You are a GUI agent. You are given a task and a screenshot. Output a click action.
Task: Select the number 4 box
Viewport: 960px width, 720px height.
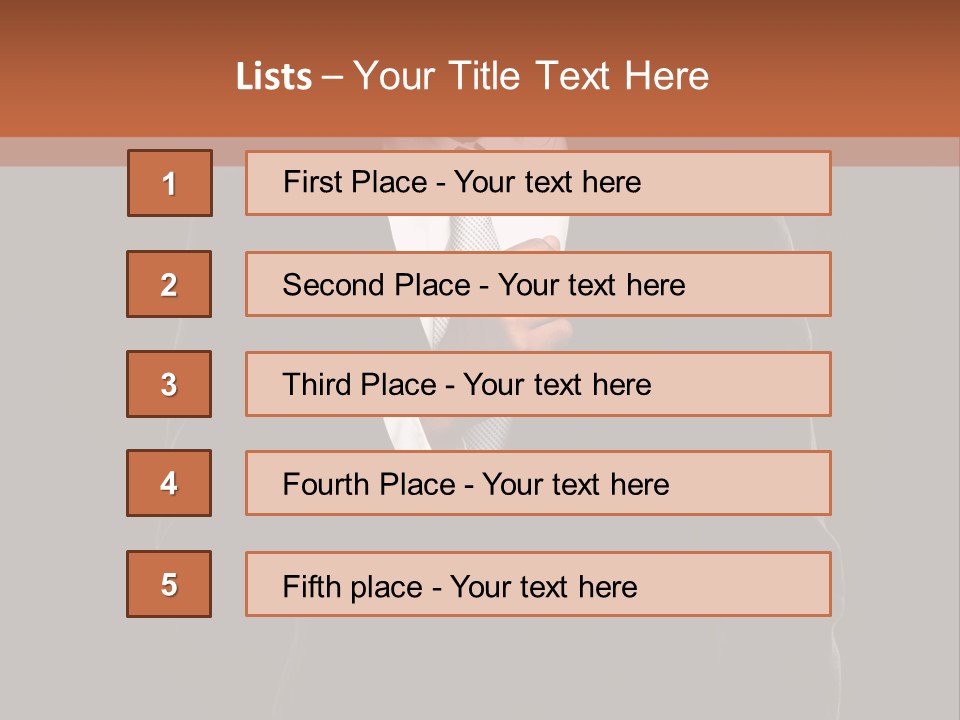169,483
